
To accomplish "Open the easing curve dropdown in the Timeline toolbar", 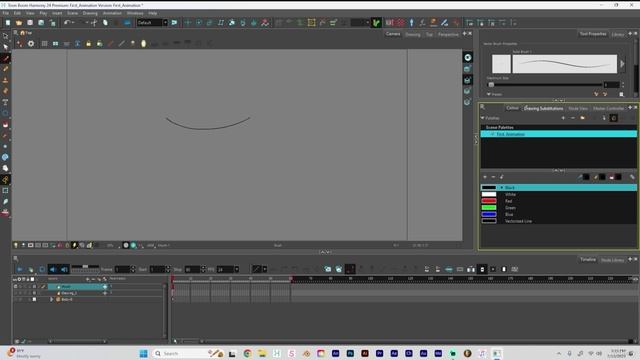I will pos(264,269).
